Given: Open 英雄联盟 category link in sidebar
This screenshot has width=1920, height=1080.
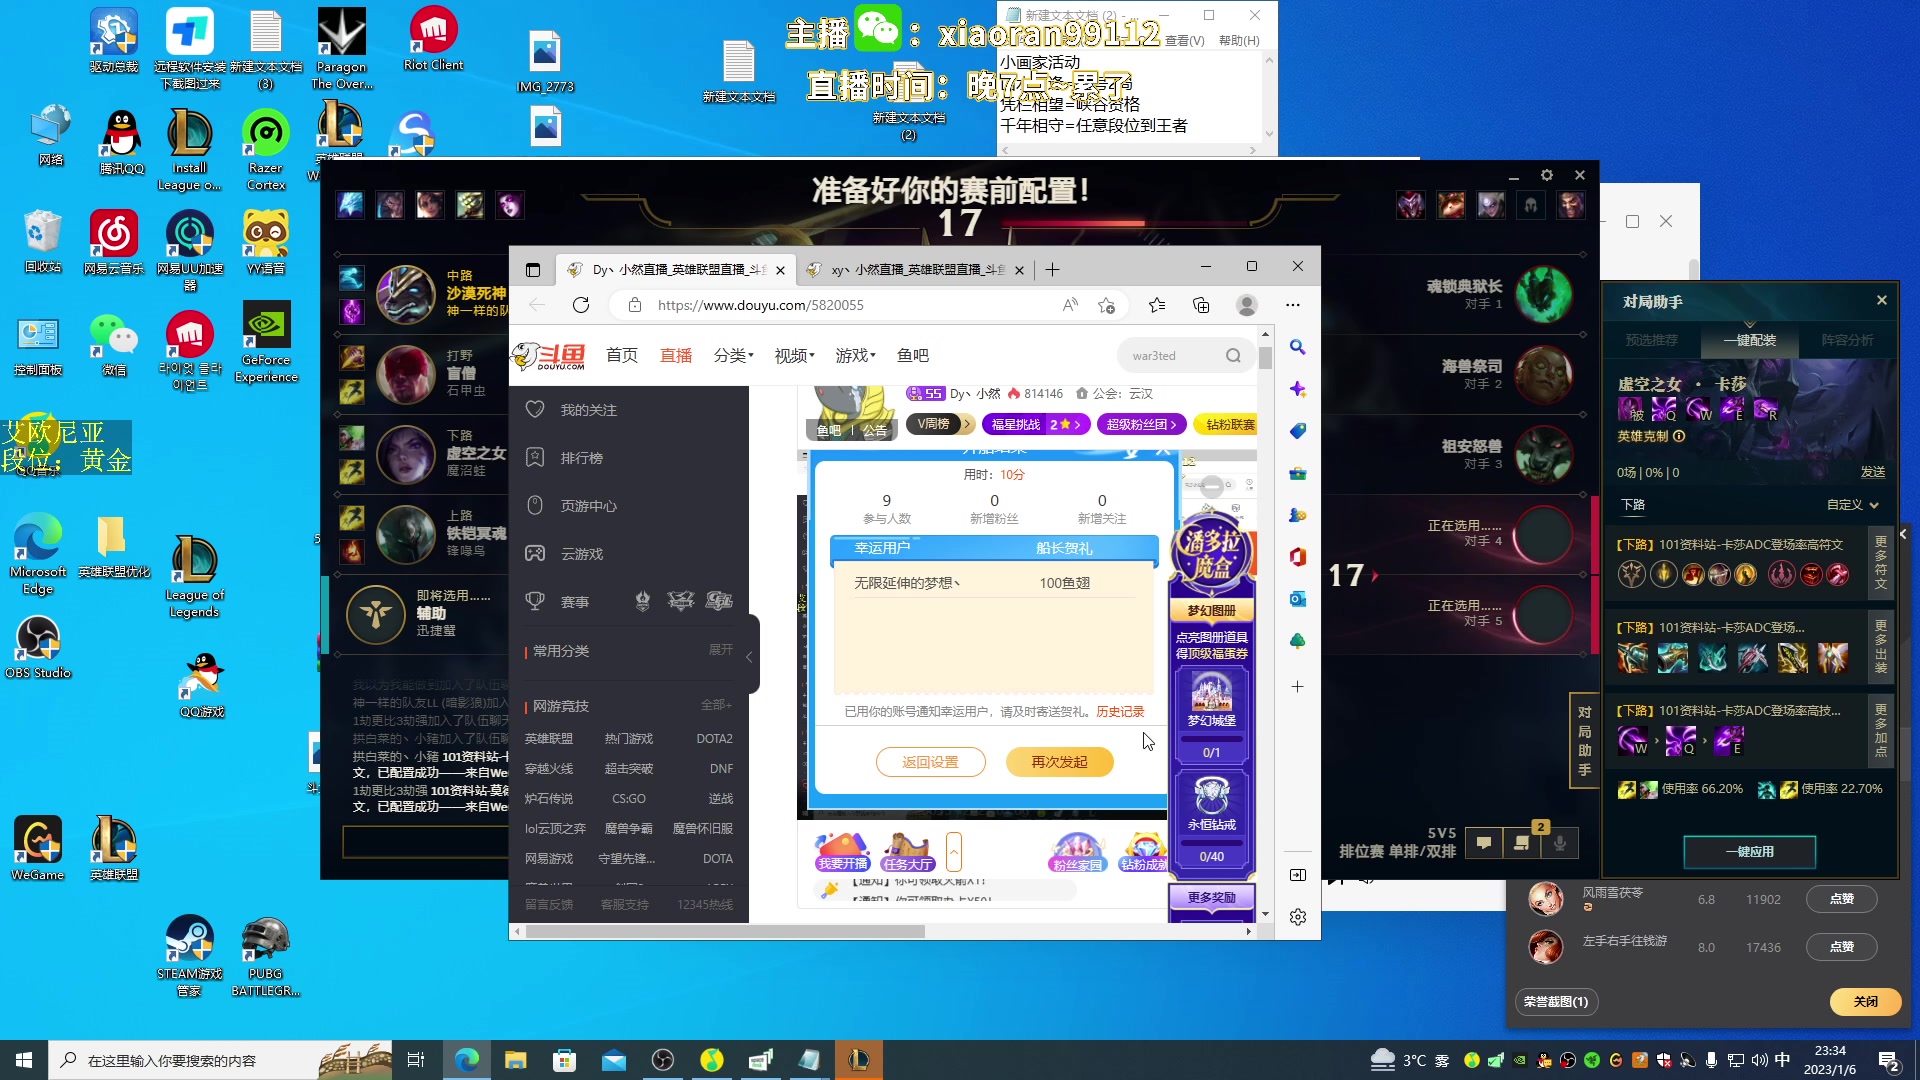Looking at the screenshot, I should pyautogui.click(x=549, y=739).
